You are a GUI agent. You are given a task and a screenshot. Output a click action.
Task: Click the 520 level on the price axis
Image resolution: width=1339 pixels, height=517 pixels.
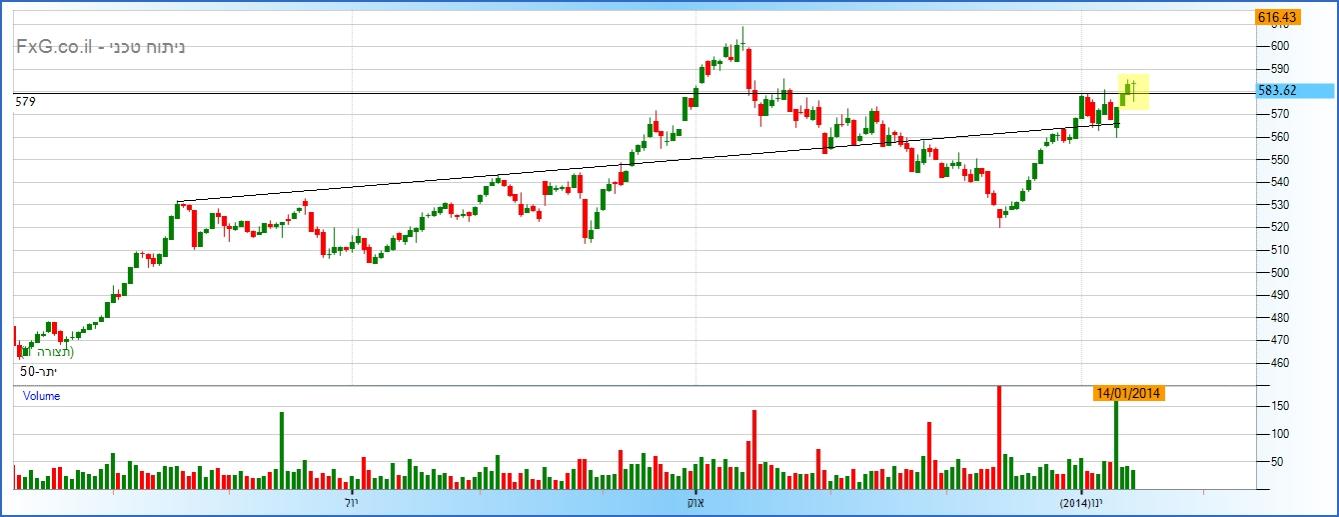(x=1279, y=227)
